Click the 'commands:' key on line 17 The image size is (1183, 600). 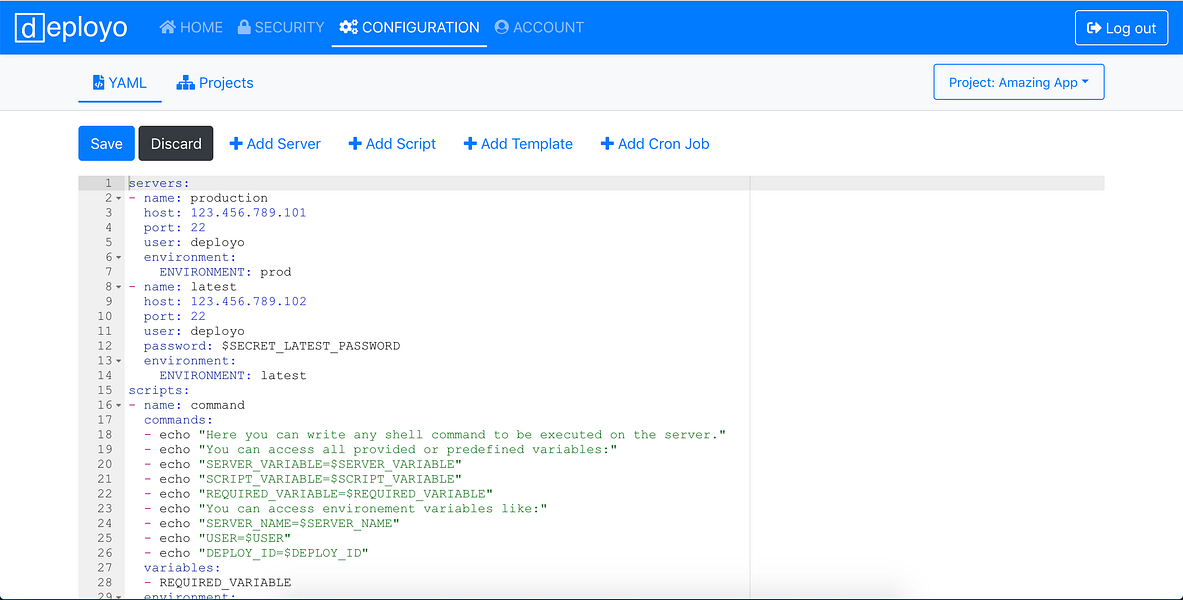[179, 420]
